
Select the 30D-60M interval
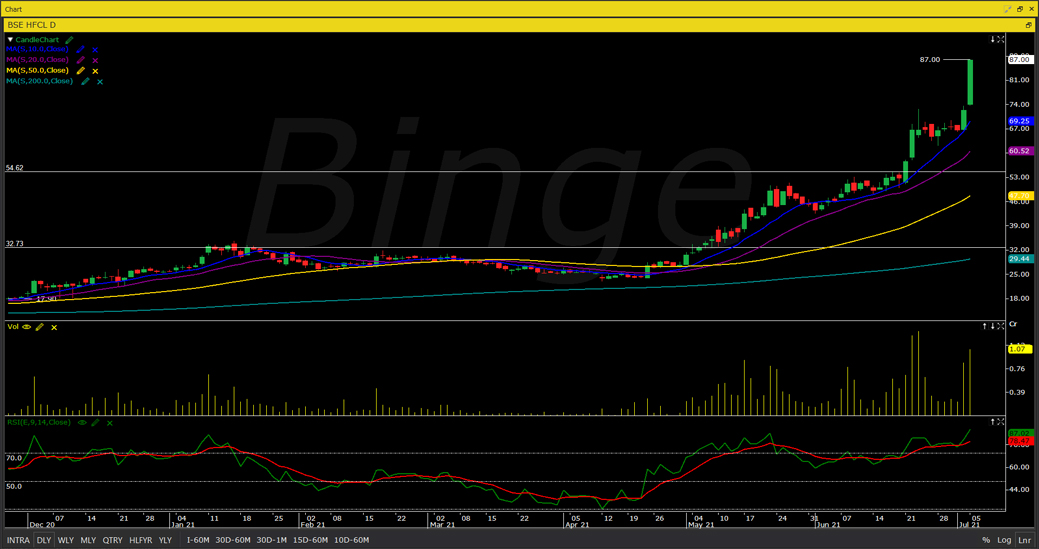[233, 540]
